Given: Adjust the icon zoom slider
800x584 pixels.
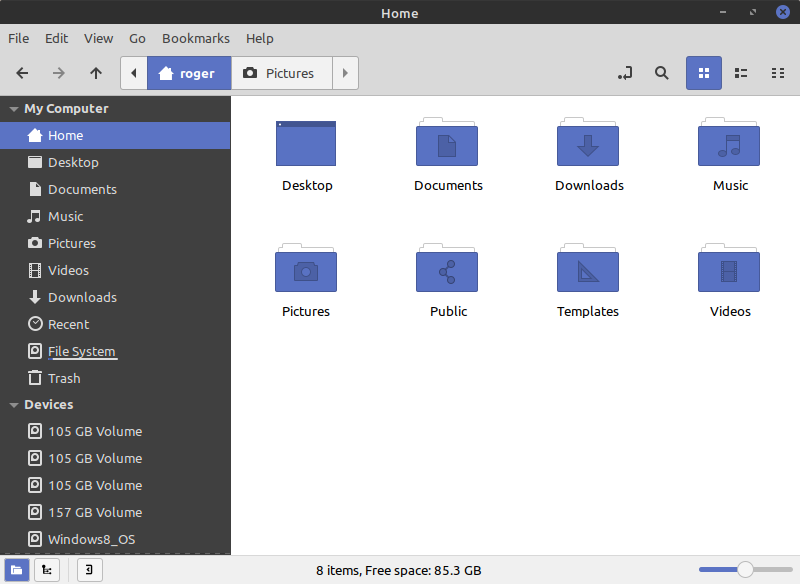Looking at the screenshot, I should click(745, 570).
